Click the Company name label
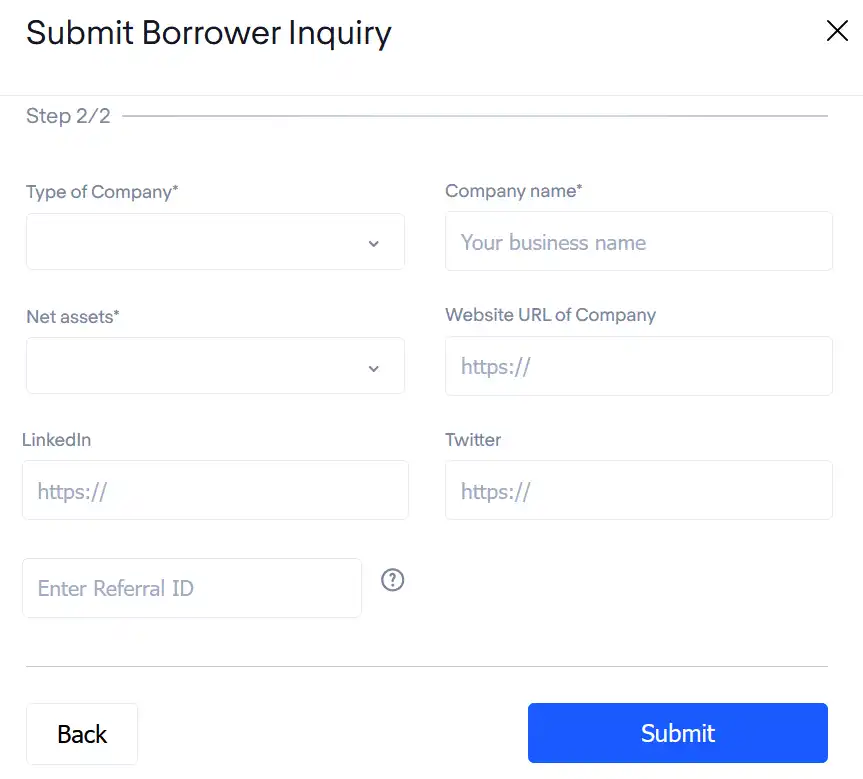 [x=514, y=191]
